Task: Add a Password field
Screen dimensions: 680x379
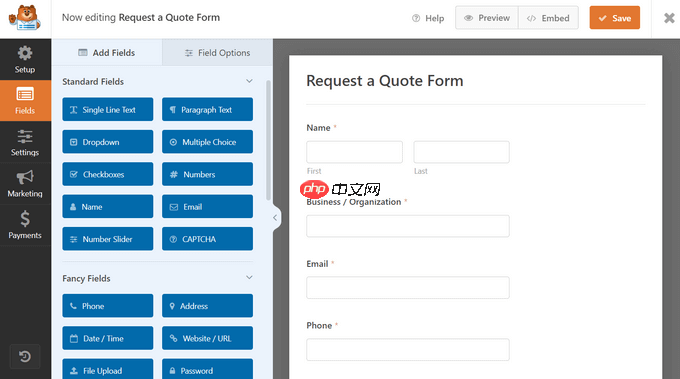Action: click(x=207, y=369)
